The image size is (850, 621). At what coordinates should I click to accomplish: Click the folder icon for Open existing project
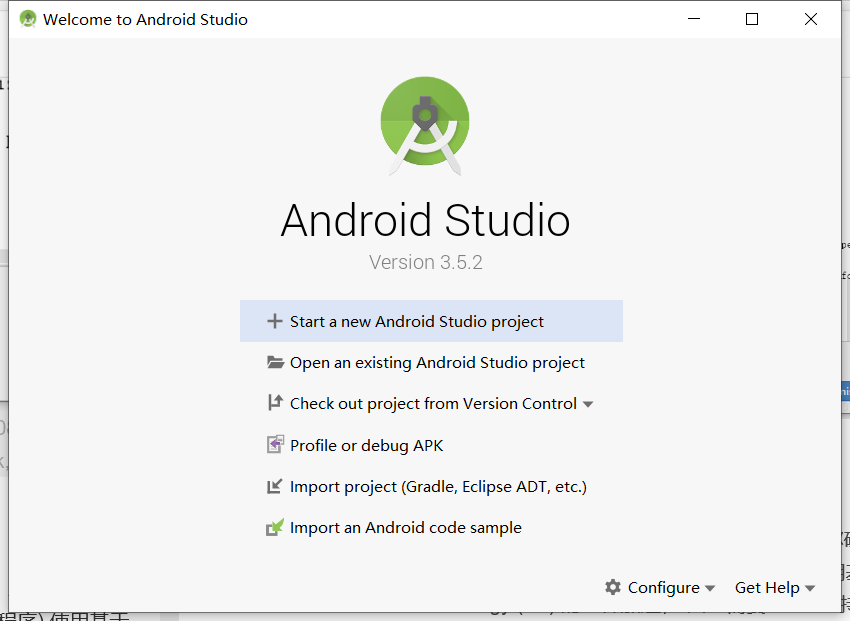point(275,363)
